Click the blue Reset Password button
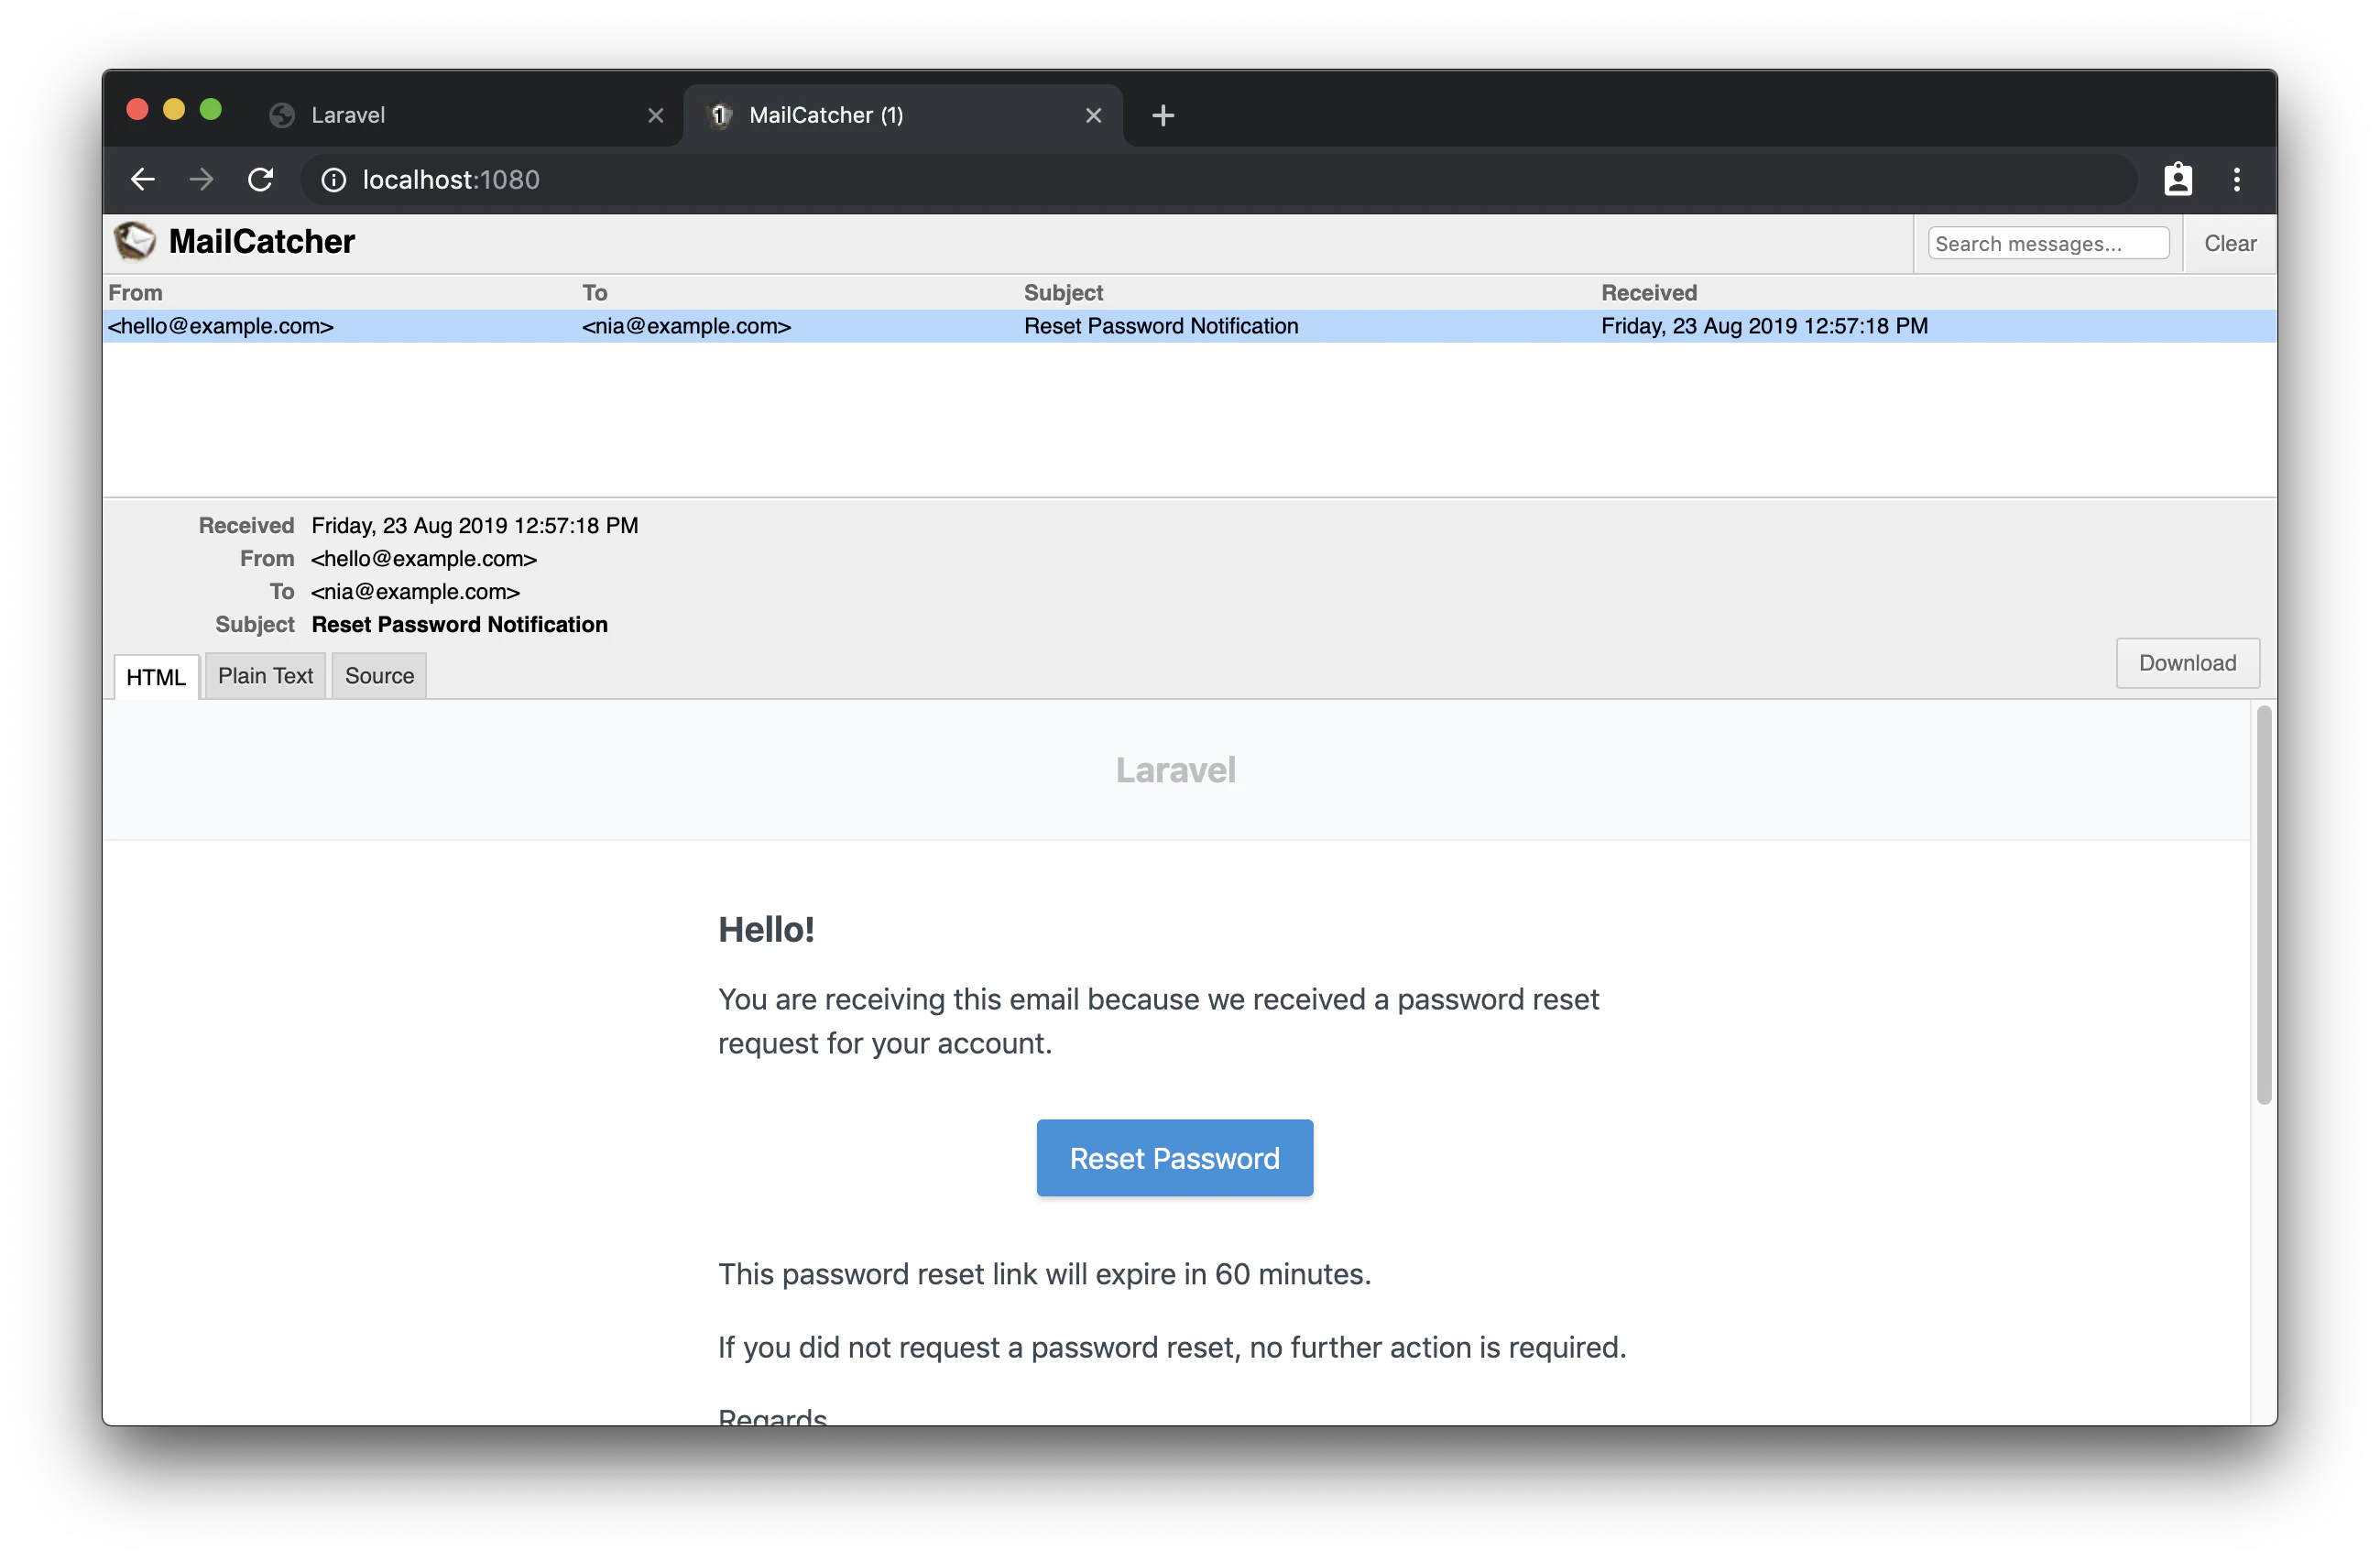The height and width of the screenshot is (1561, 2380). [x=1175, y=1158]
